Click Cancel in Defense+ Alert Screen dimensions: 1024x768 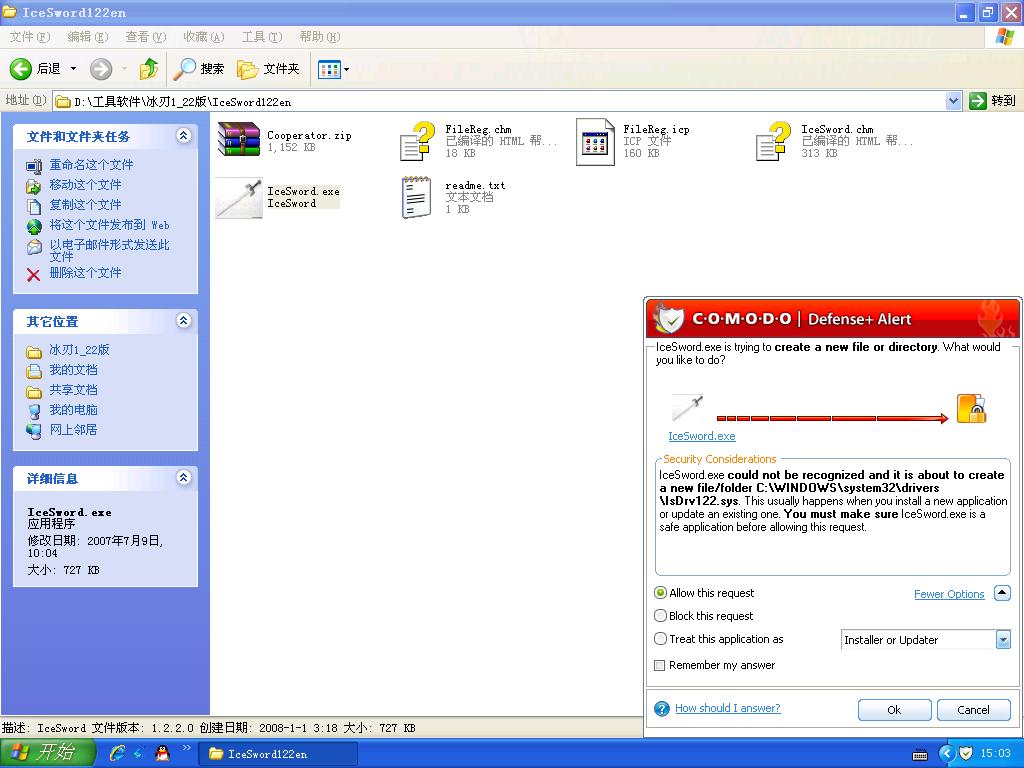tap(973, 710)
